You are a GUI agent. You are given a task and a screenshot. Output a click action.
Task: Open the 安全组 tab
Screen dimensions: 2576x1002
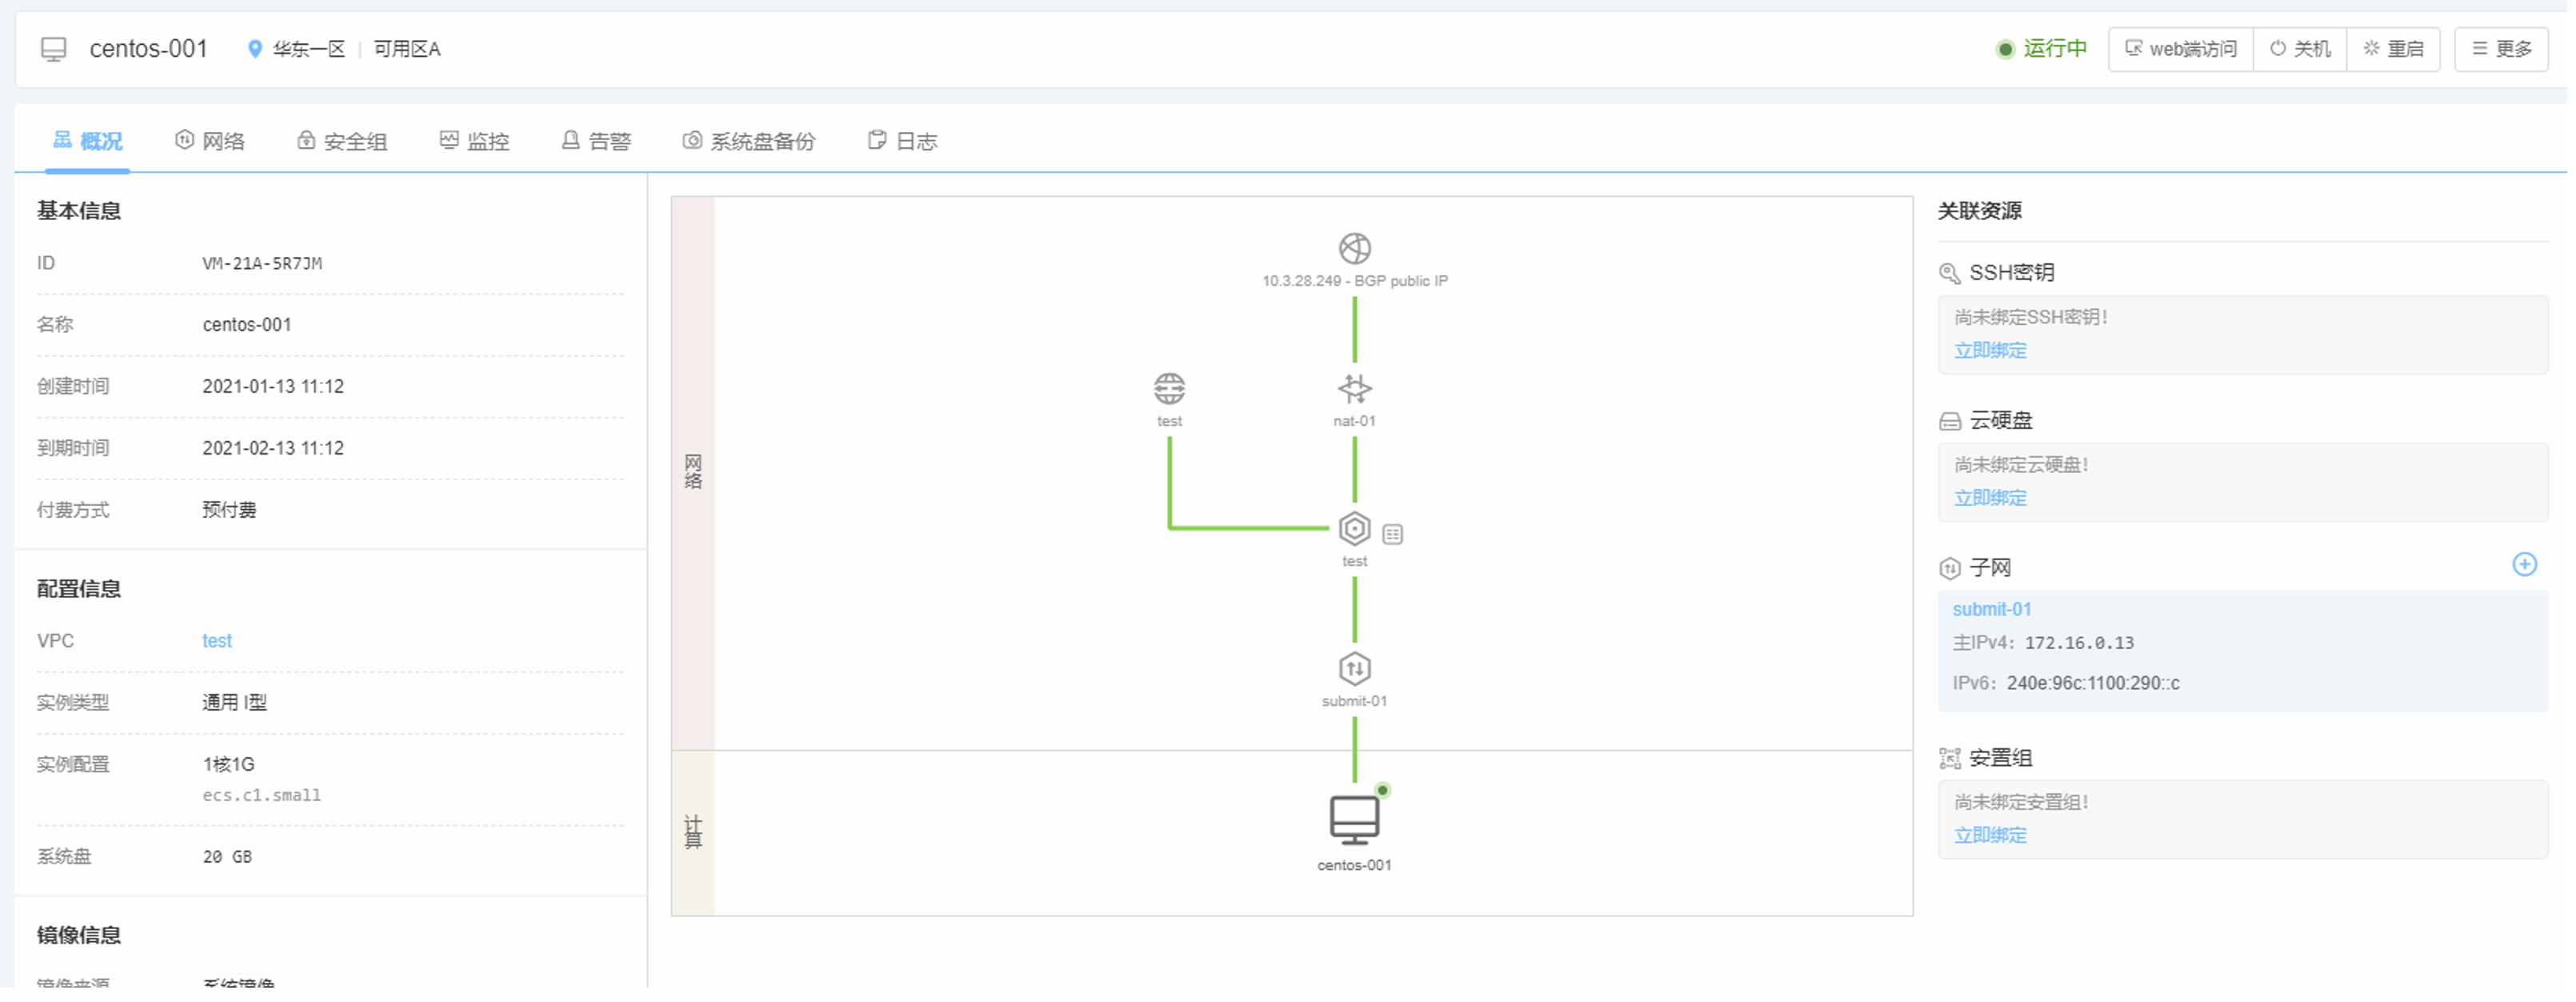pos(342,141)
